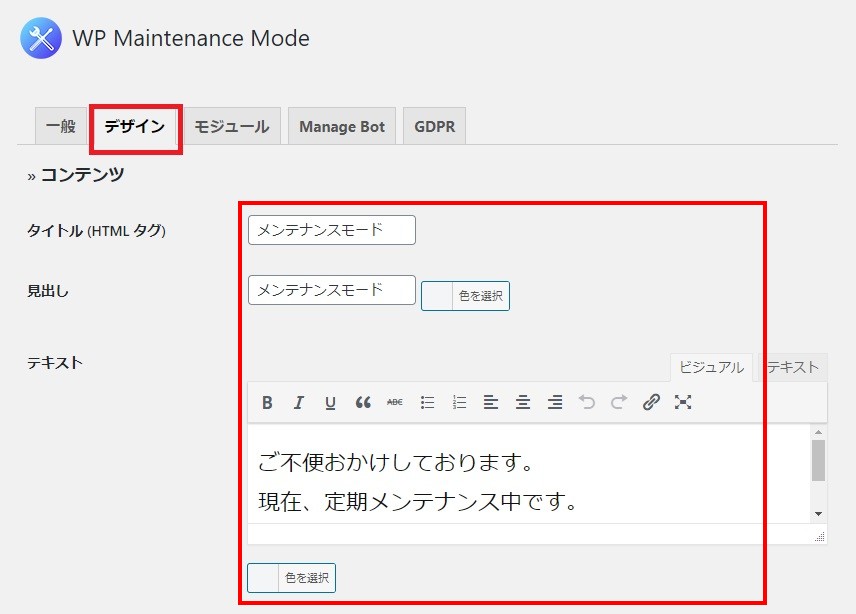Click the Undo arrow icon
This screenshot has width=856, height=614.
tap(587, 403)
